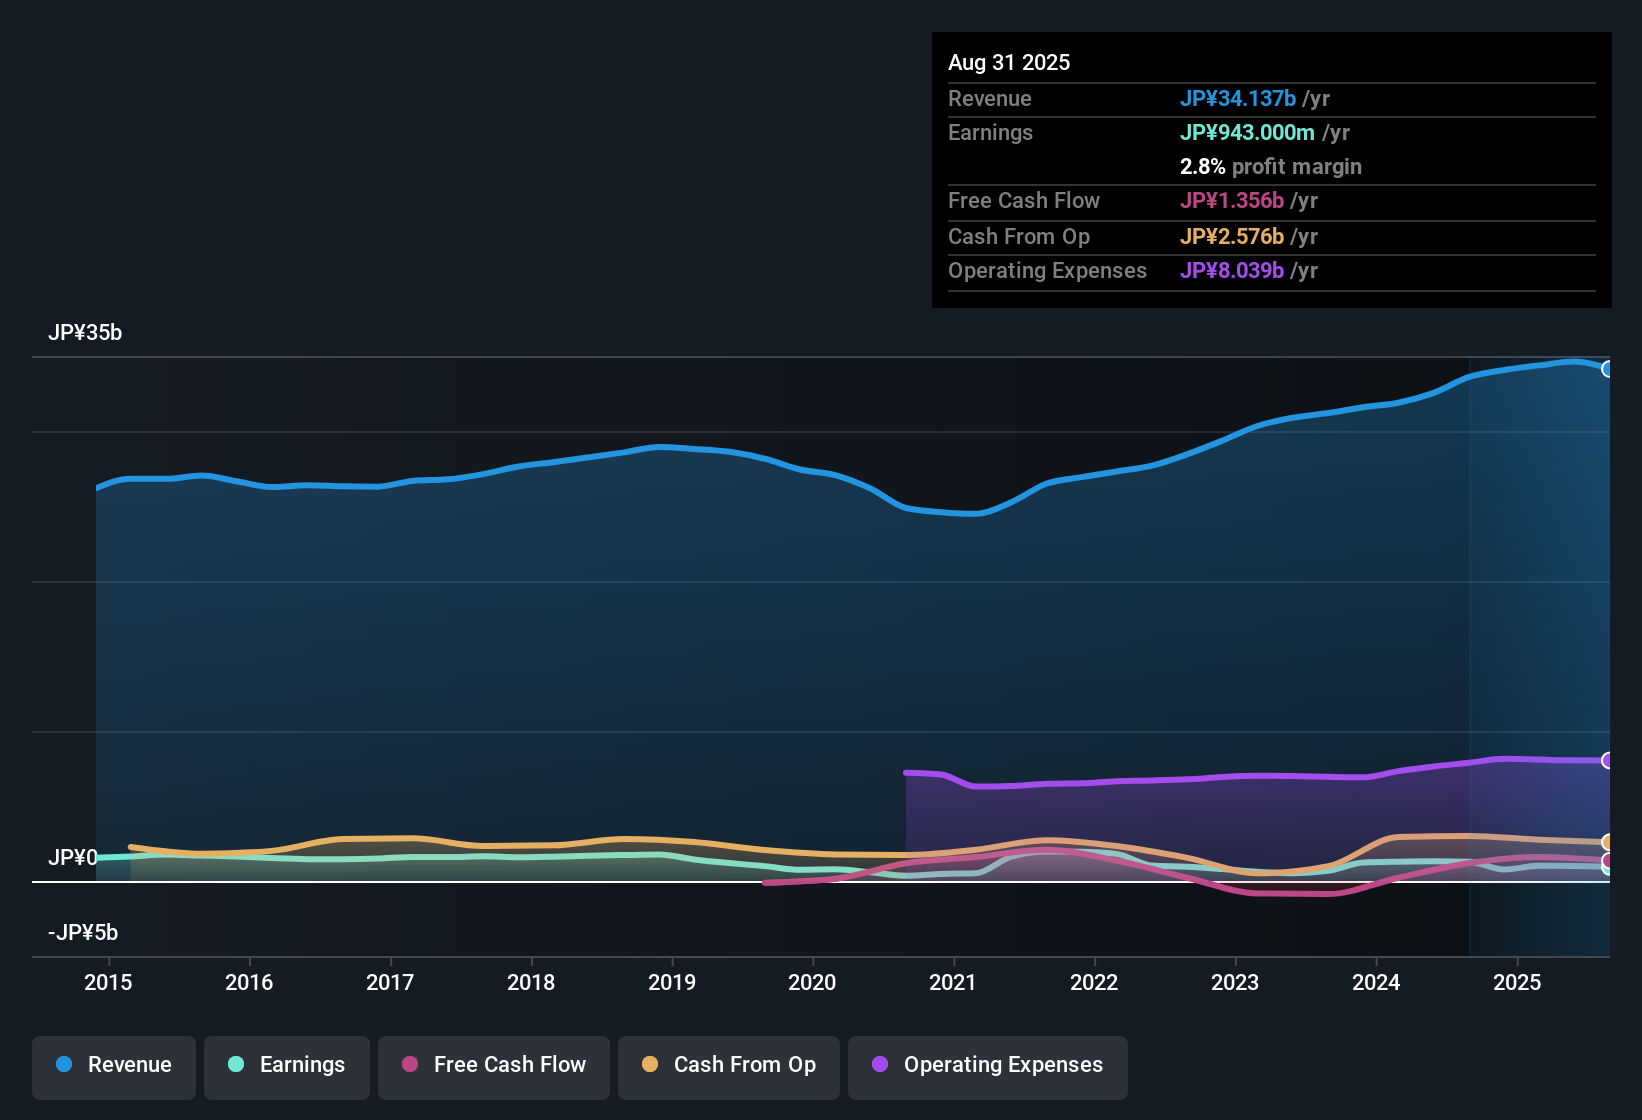Select the 2023 year label on the axis
This screenshot has width=1642, height=1120.
(x=1236, y=983)
